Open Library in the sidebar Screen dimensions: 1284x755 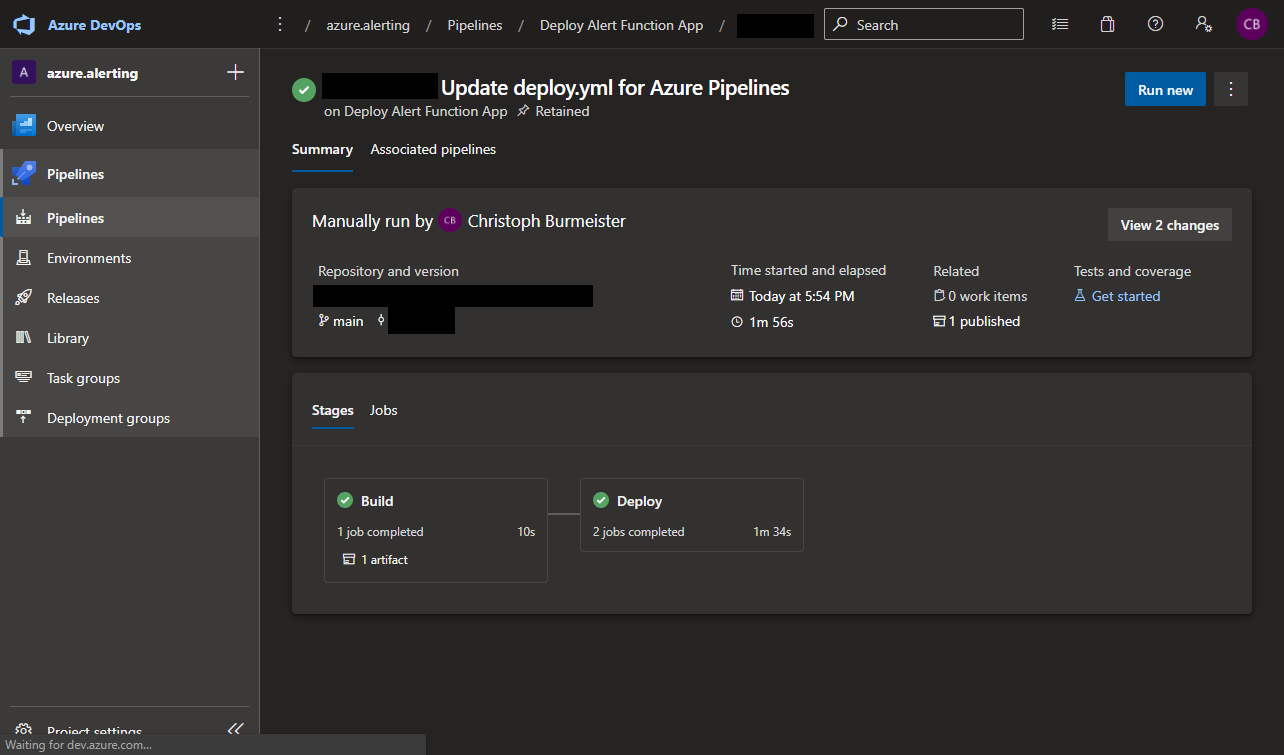(x=130, y=338)
